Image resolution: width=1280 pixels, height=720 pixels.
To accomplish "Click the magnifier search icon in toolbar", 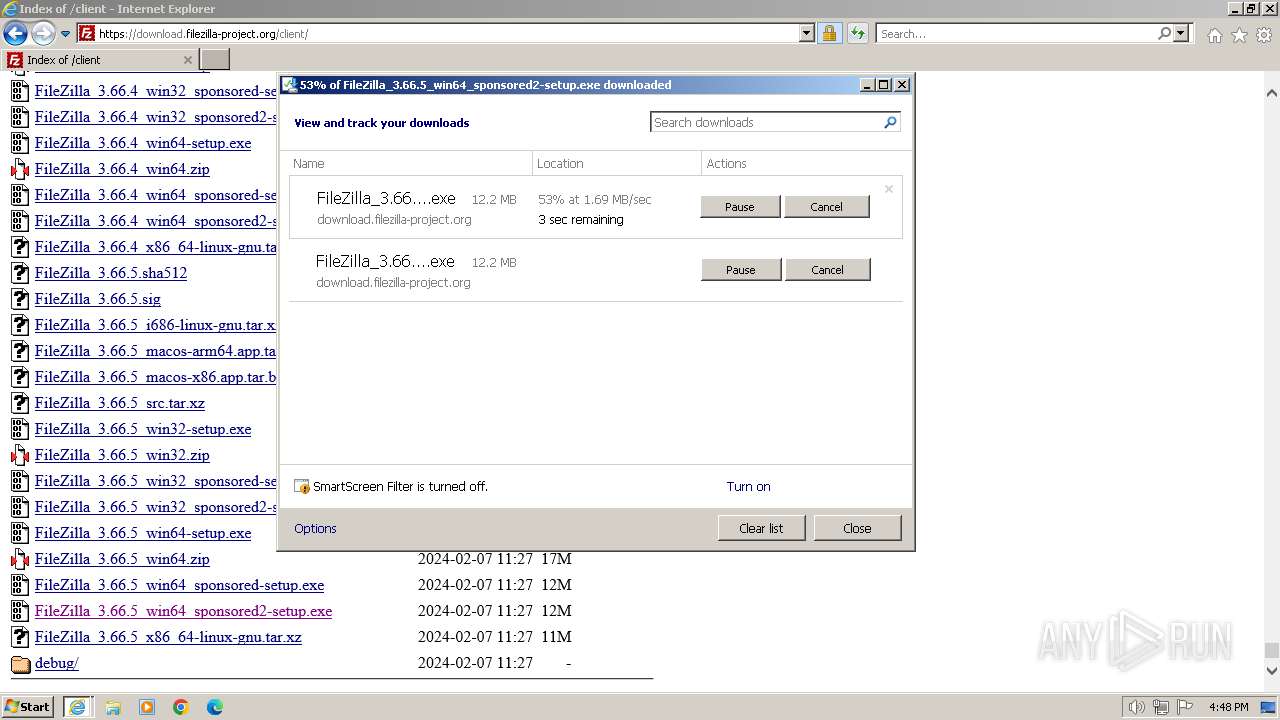I will click(1164, 33).
